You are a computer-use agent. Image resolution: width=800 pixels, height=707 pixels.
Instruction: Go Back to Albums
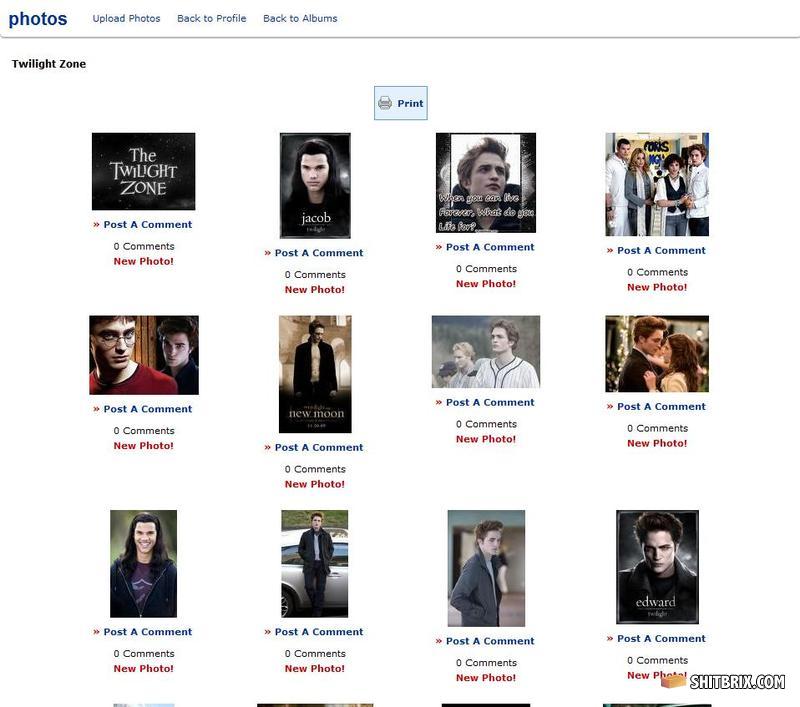pos(300,18)
